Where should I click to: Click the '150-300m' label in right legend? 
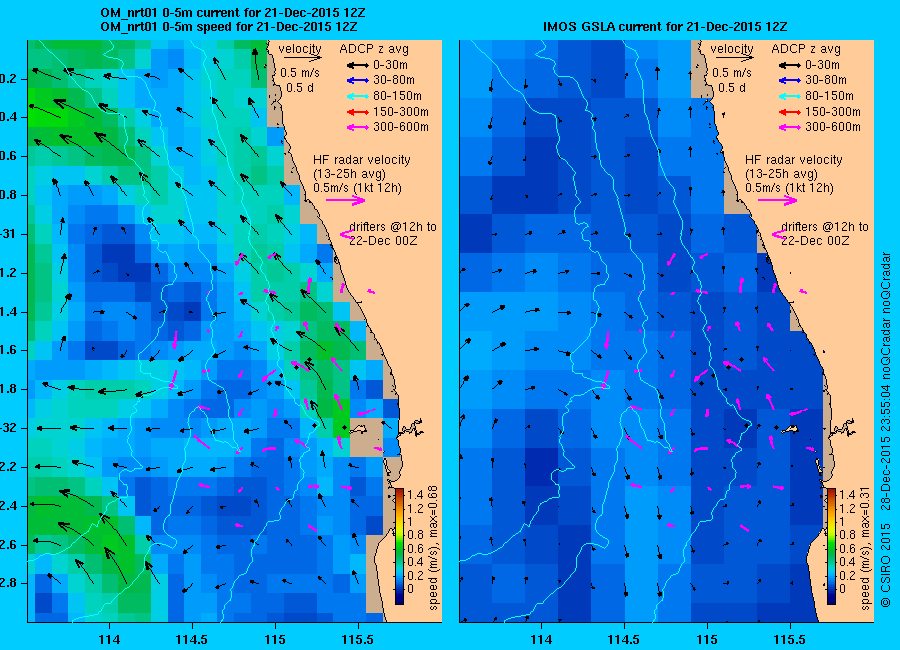point(833,112)
